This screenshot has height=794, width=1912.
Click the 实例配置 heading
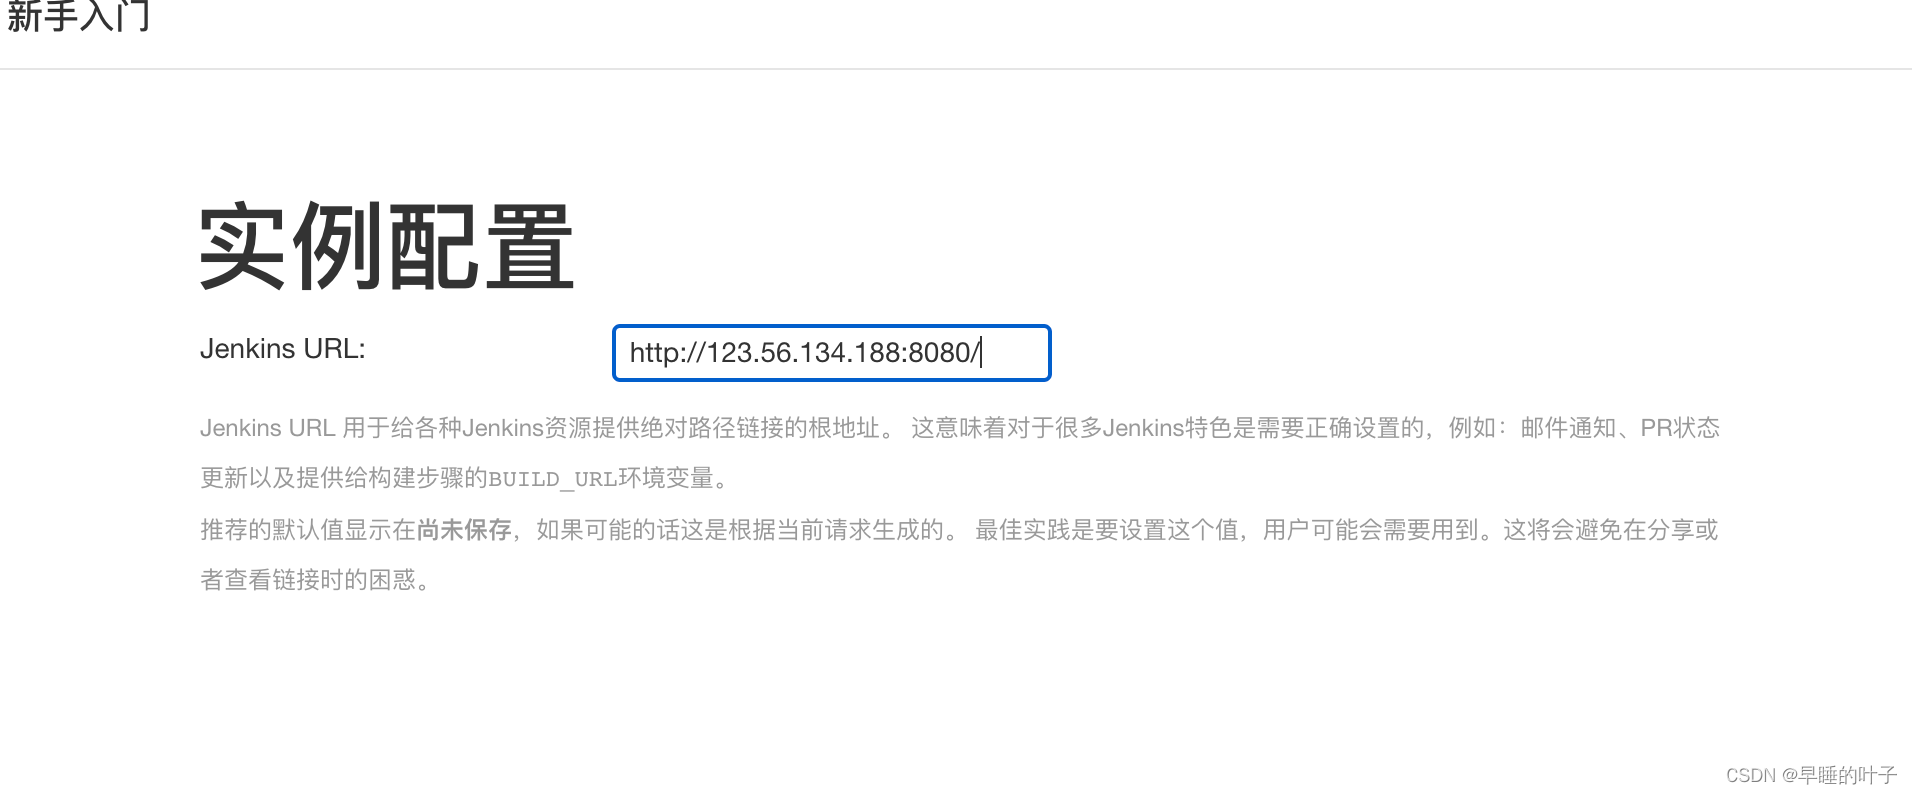[387, 246]
